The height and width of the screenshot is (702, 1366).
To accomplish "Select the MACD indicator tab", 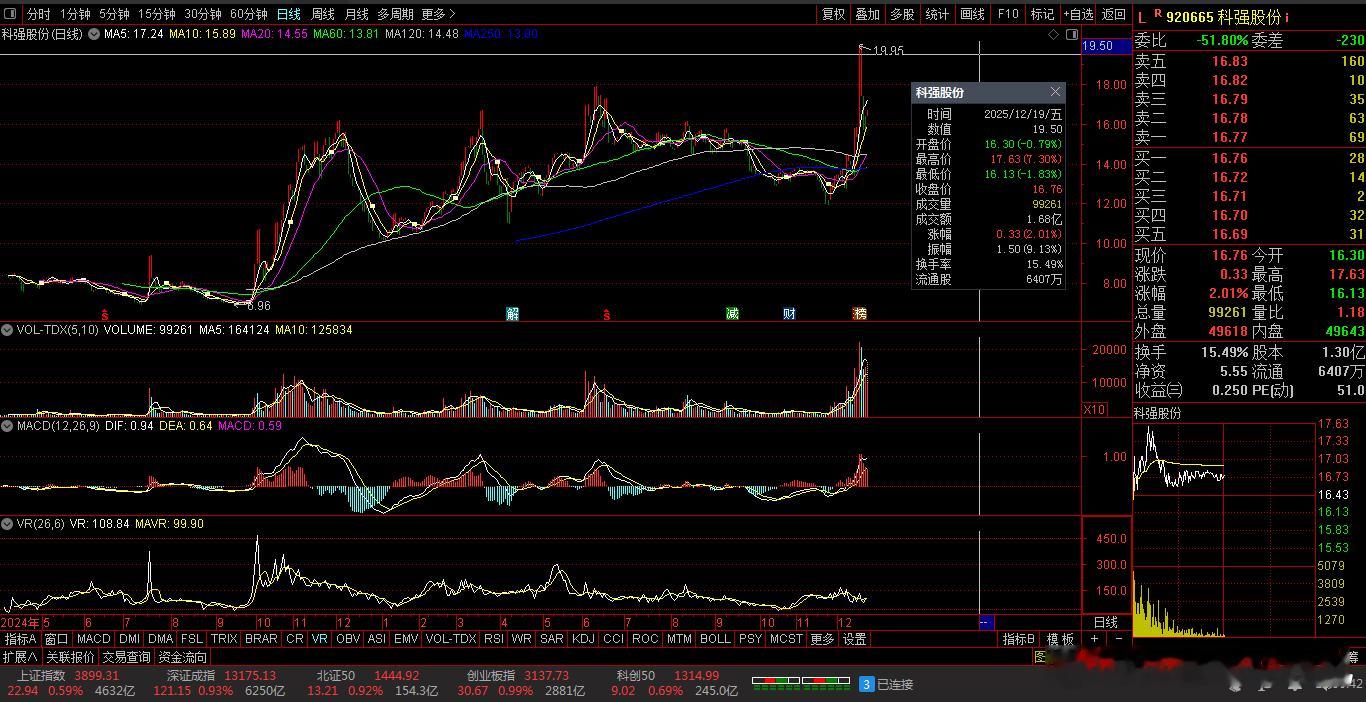I will click(x=93, y=639).
